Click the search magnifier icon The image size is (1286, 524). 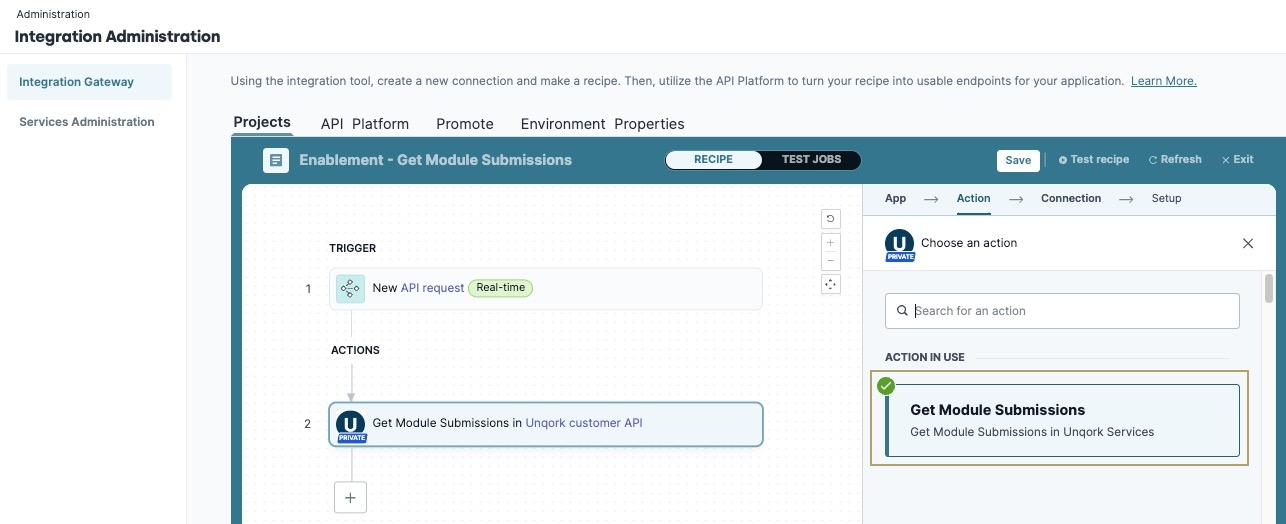point(902,311)
